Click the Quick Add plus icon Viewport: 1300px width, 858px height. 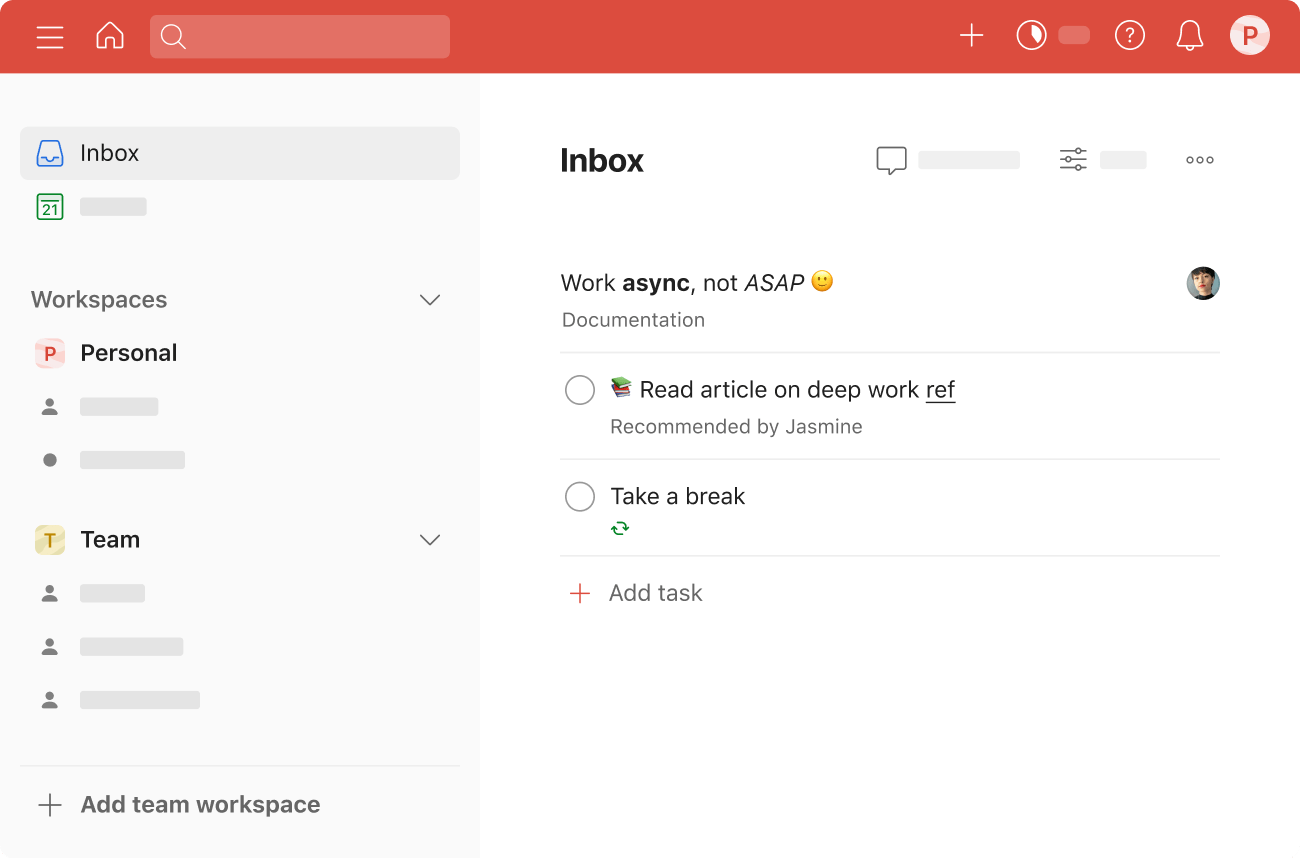971,37
